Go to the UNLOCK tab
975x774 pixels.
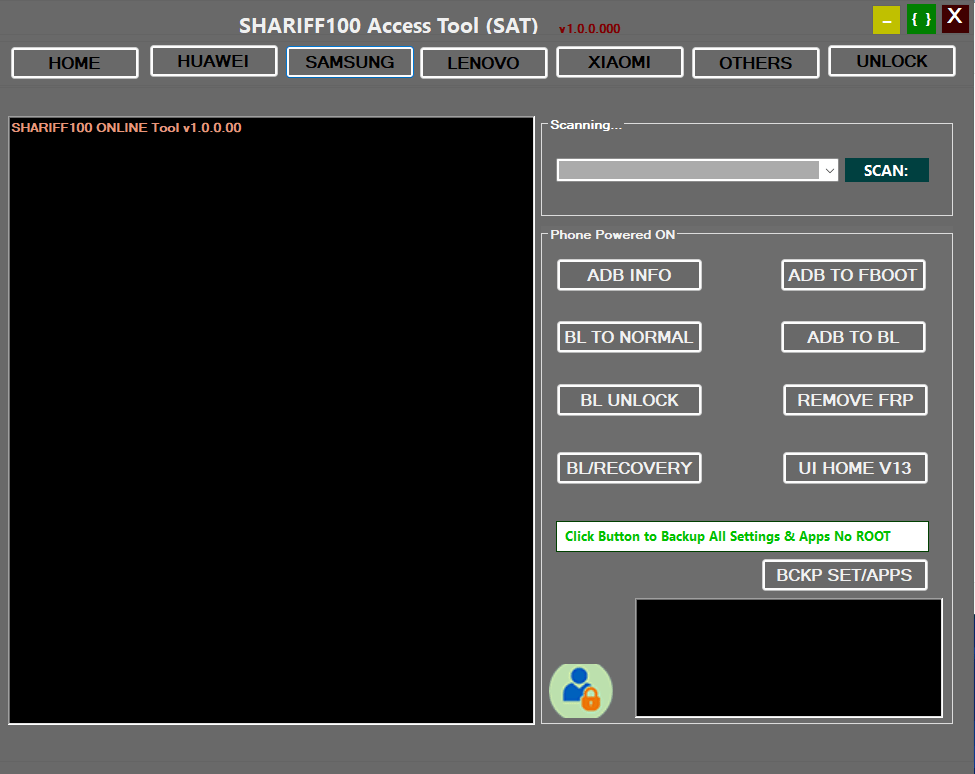pos(891,61)
